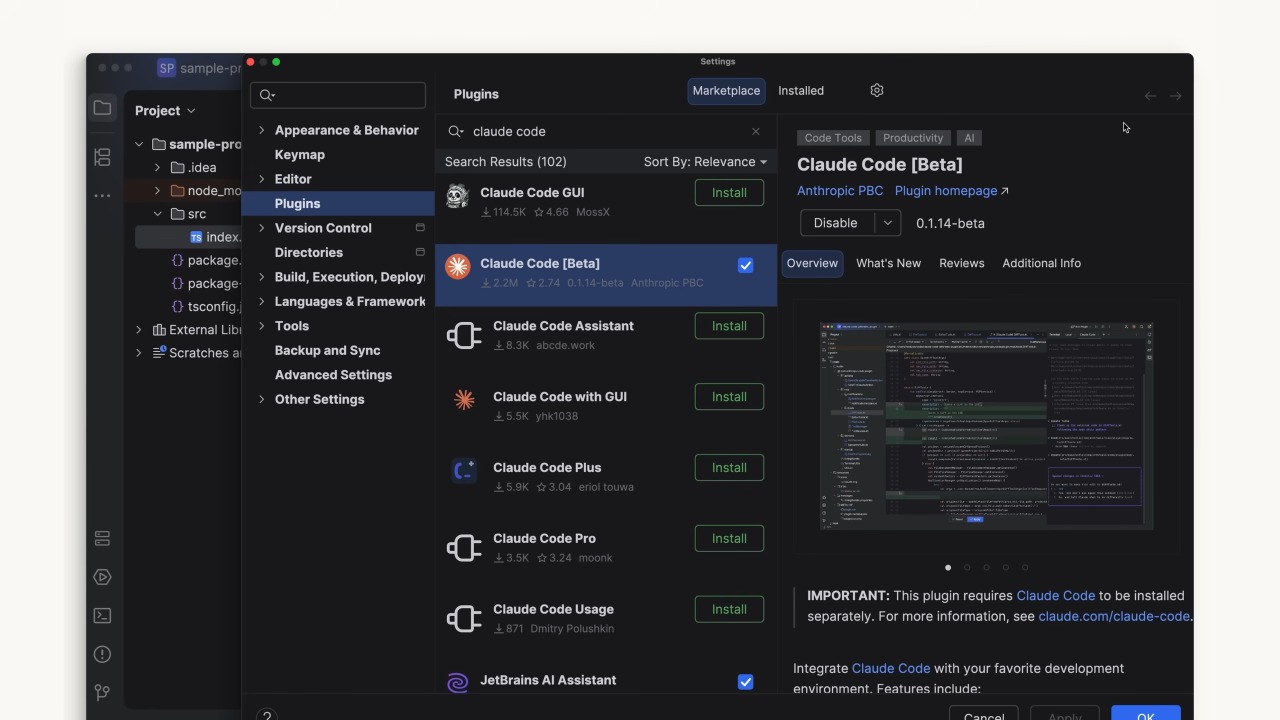Switch to the Installed tab

(801, 91)
